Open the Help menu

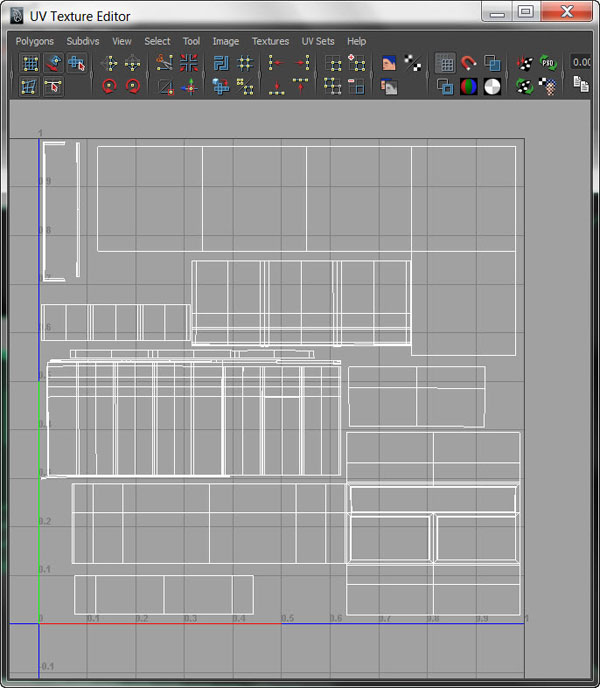click(356, 41)
